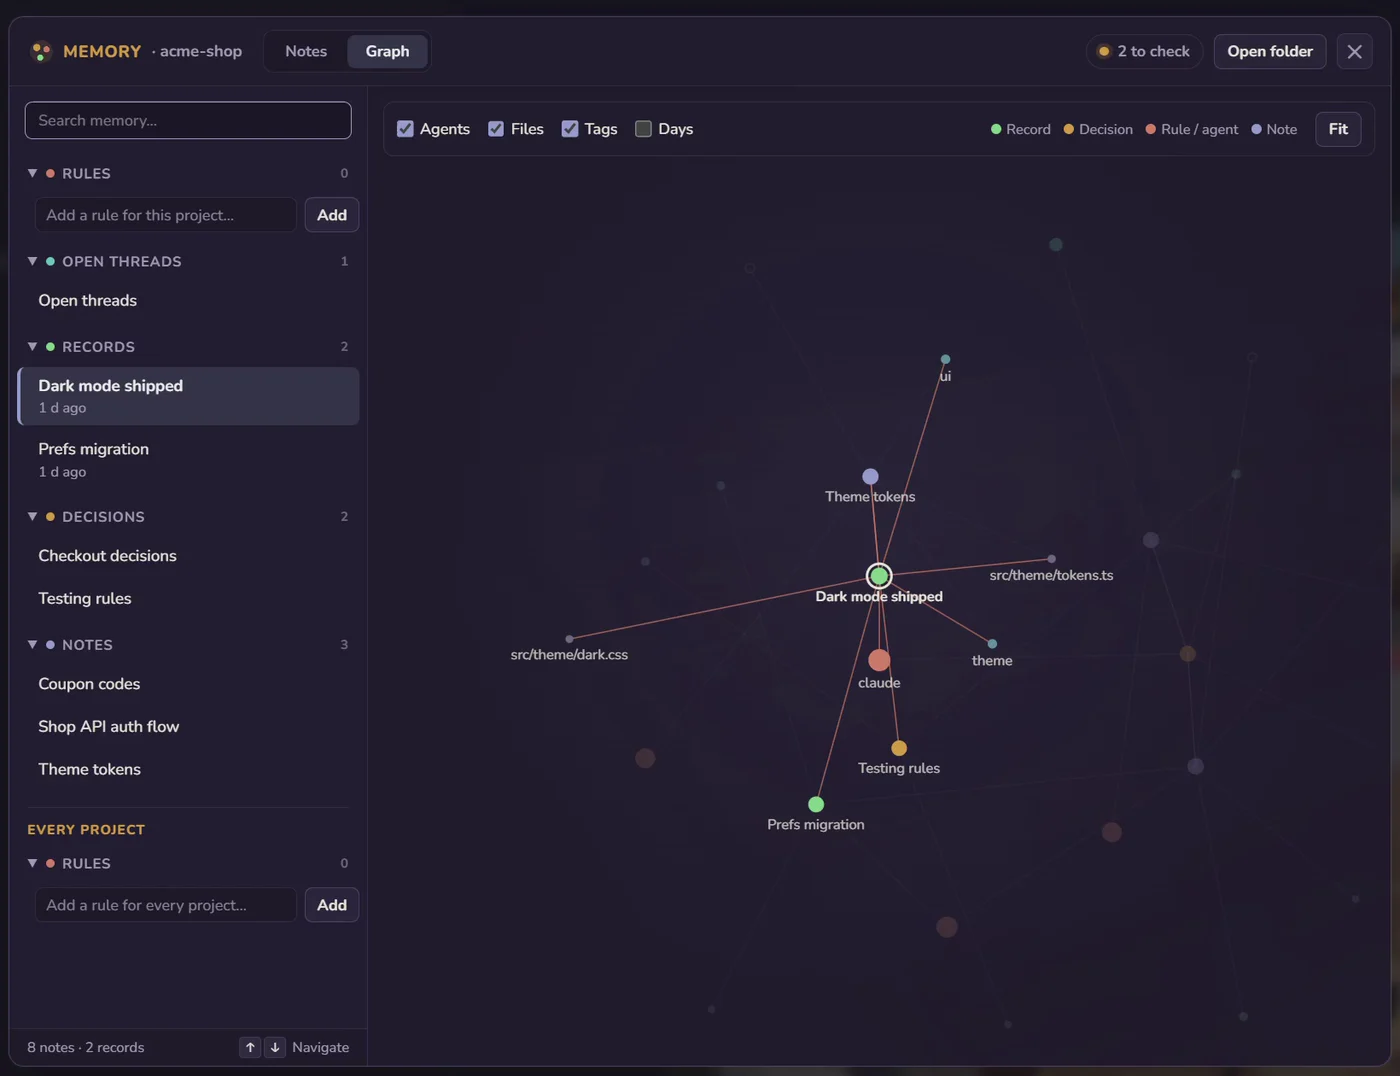Select the src/theme/tokens.ts file node
The width and height of the screenshot is (1400, 1076).
[1051, 559]
